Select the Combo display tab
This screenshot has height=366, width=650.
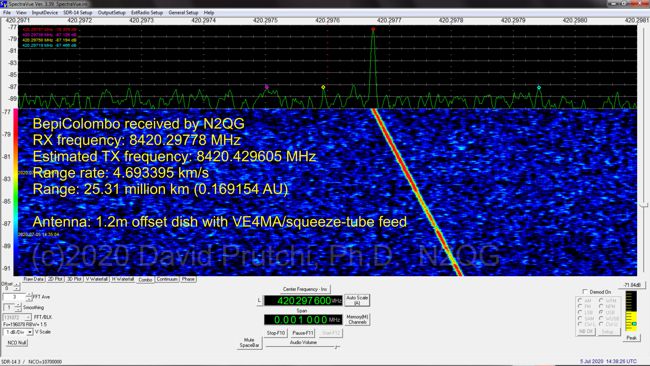(145, 280)
